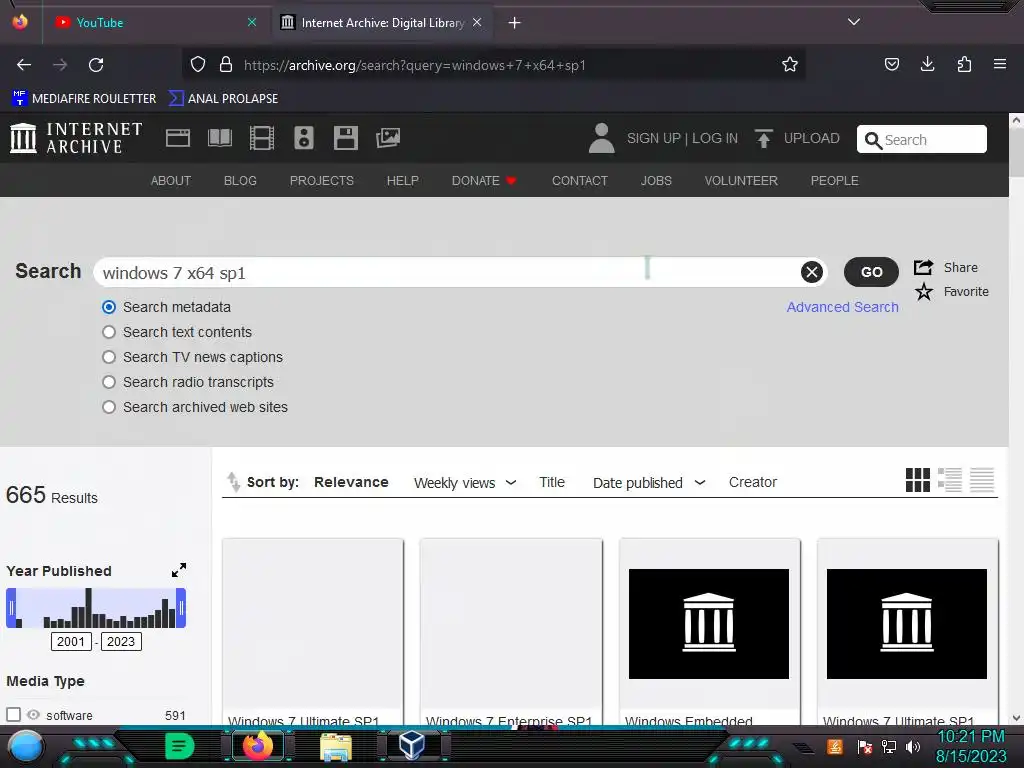The height and width of the screenshot is (768, 1024).
Task: Click the GO search button
Action: point(871,272)
